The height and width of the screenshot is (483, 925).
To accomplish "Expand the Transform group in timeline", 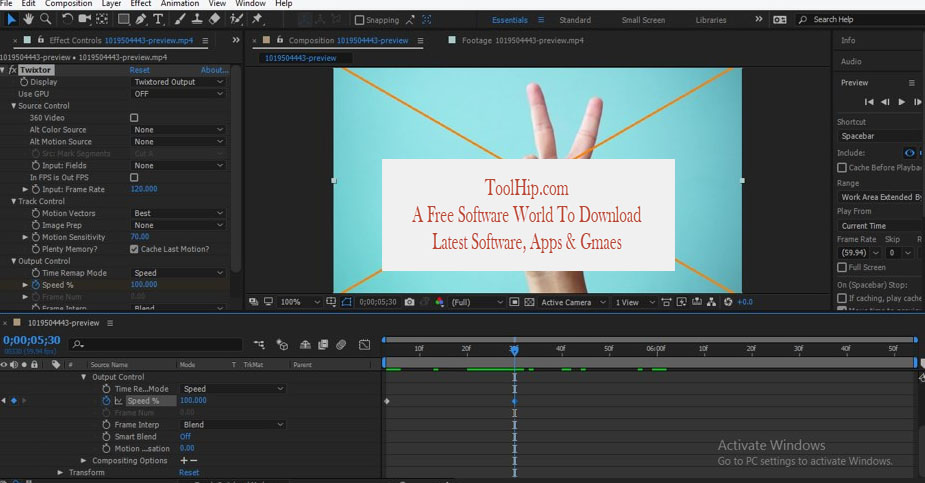I will click(x=60, y=473).
